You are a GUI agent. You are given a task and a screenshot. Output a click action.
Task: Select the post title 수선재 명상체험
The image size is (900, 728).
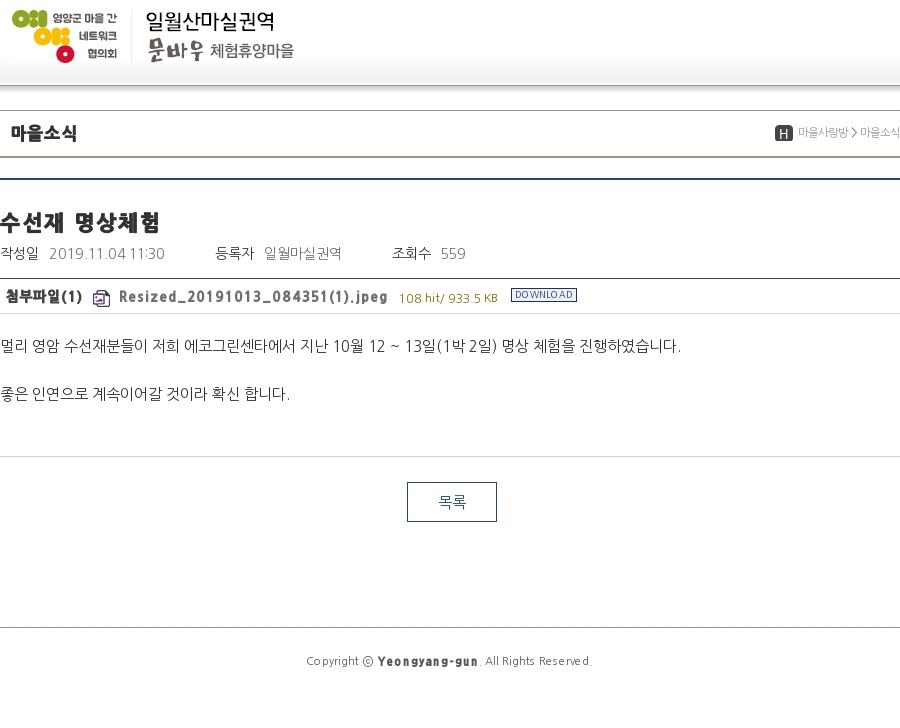80,222
